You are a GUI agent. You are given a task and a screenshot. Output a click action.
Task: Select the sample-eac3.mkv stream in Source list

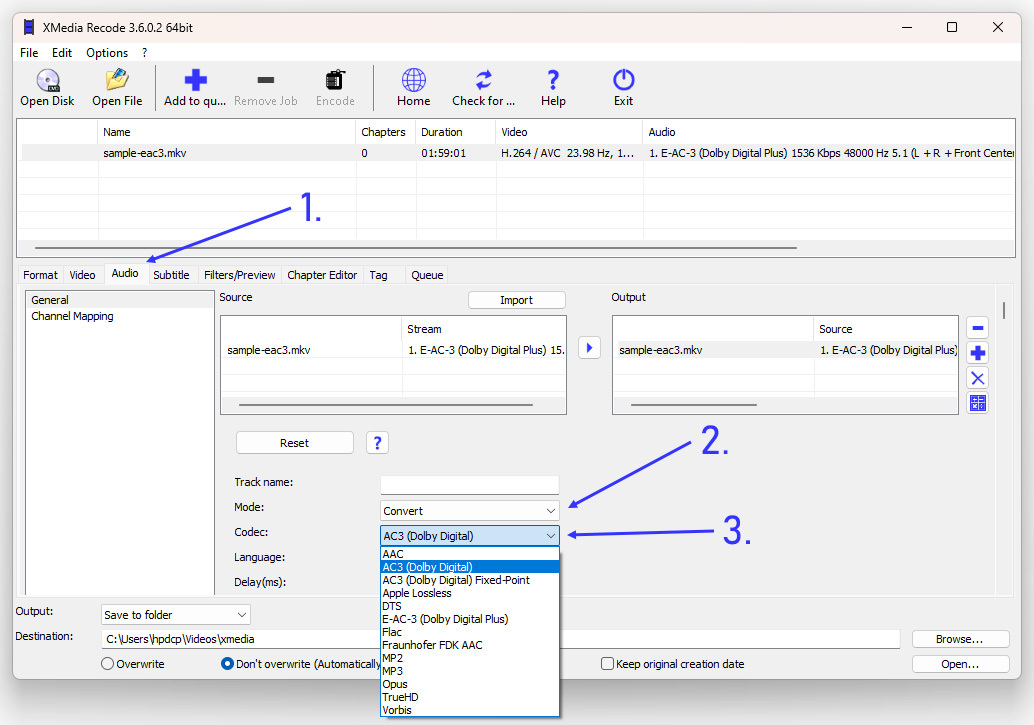(x=393, y=350)
